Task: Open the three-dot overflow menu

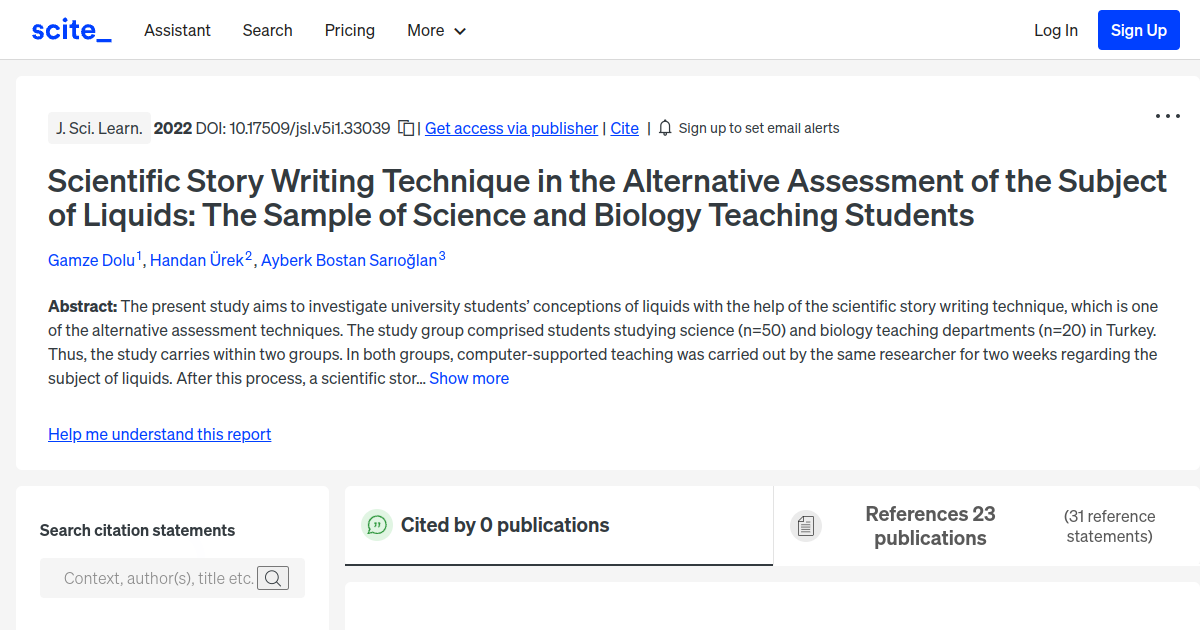Action: pos(1167,116)
